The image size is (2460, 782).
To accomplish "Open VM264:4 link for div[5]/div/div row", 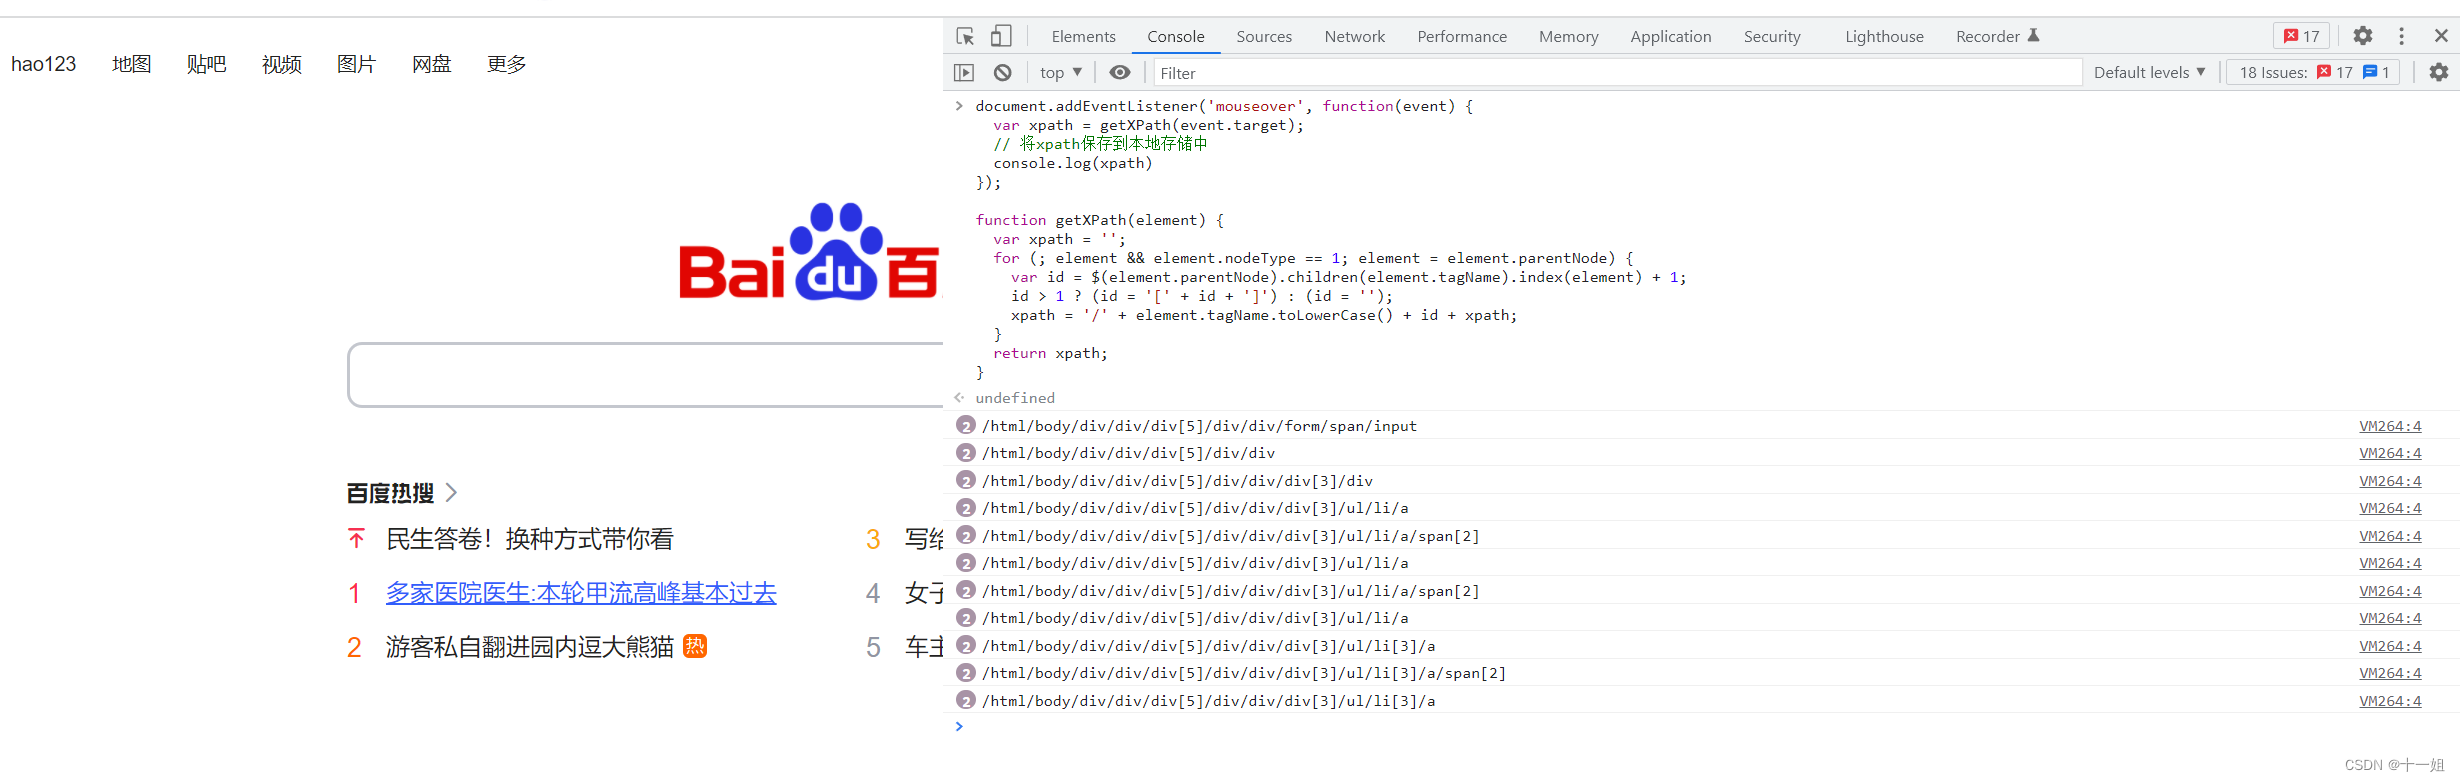I will point(2390,453).
